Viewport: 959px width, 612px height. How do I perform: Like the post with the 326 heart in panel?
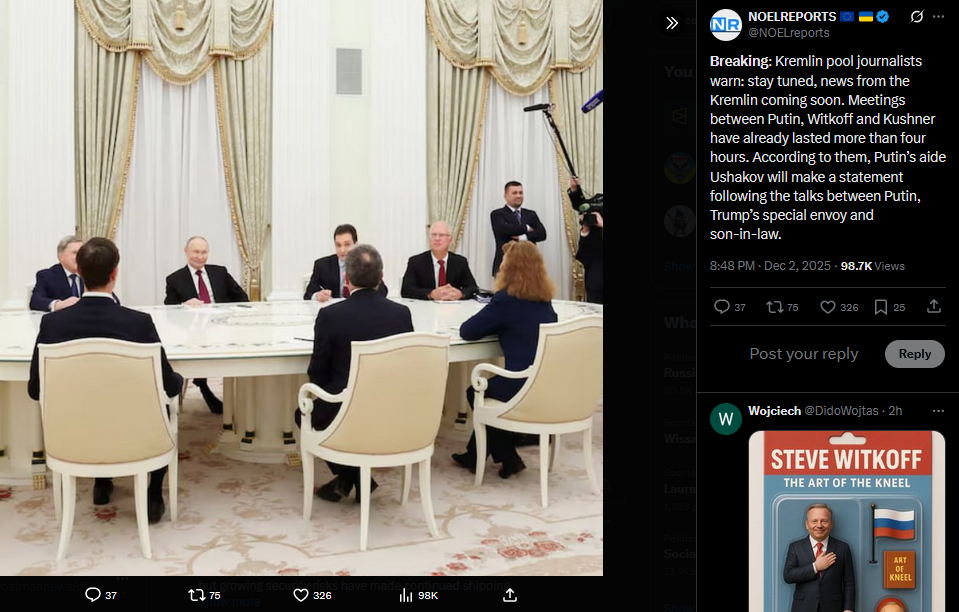click(828, 307)
